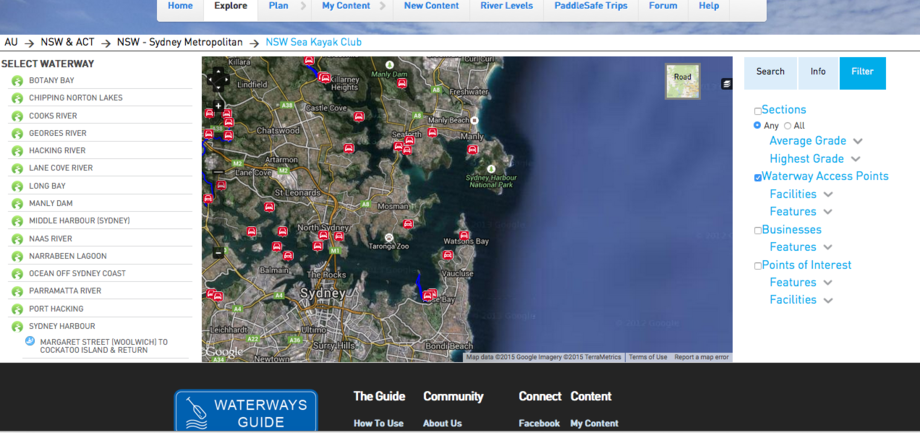Click the Lane Cove River waterway icon
This screenshot has height=433, width=920.
pyautogui.click(x=17, y=169)
